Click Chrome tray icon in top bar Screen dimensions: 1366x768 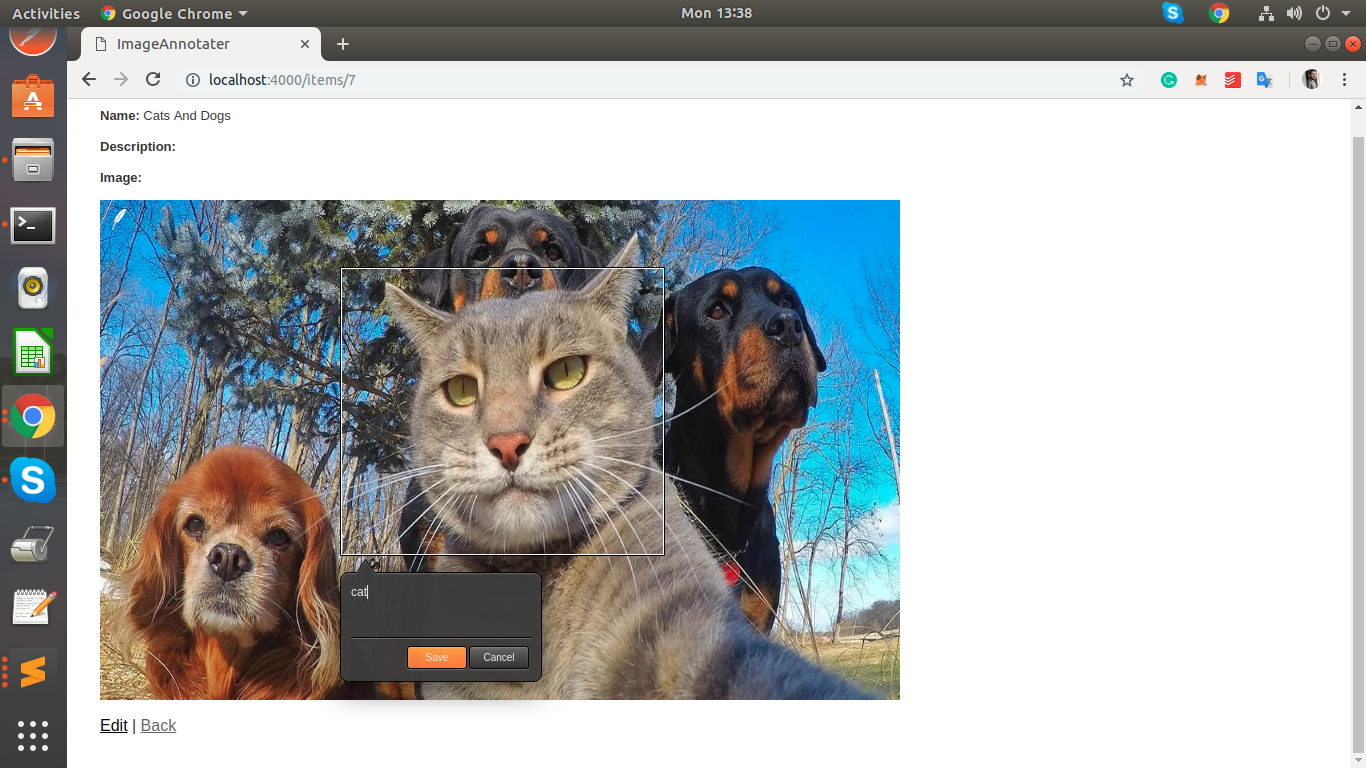(x=1219, y=13)
